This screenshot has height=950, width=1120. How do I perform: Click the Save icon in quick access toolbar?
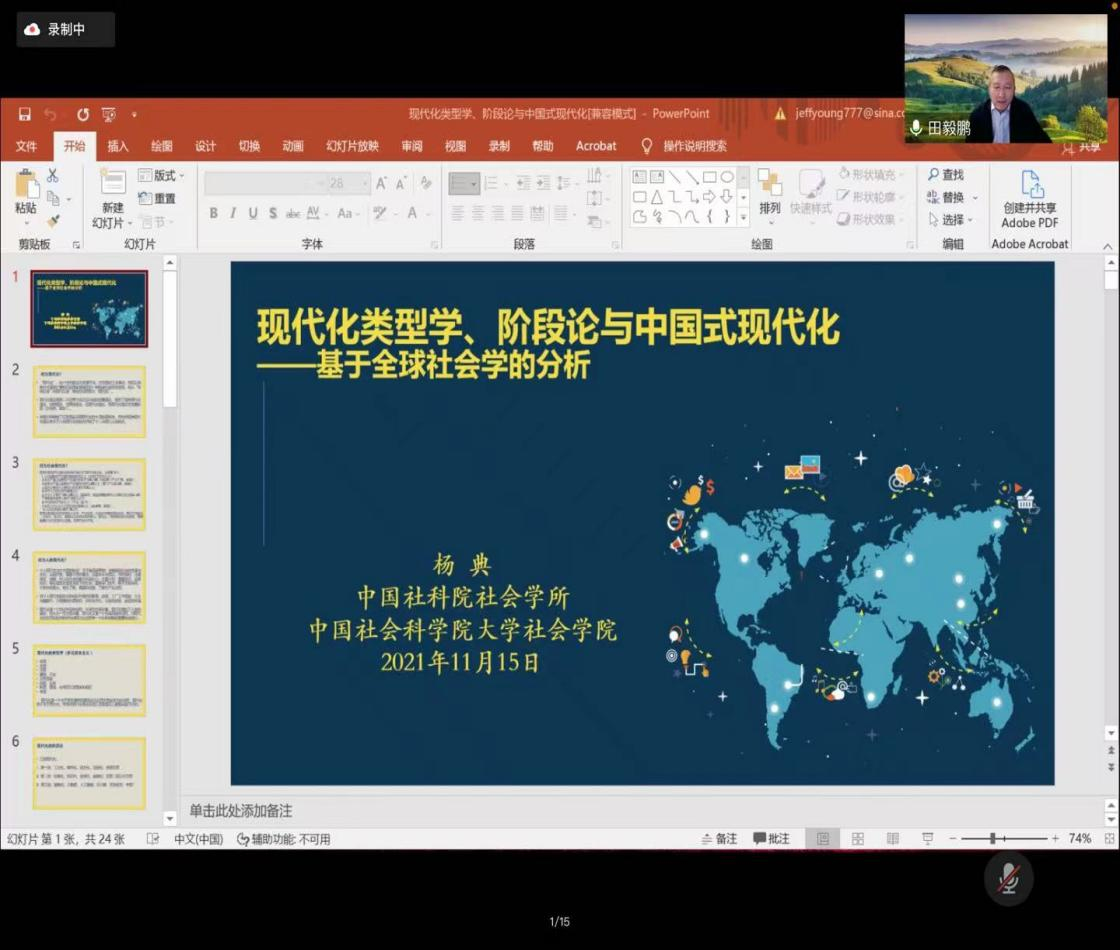tap(24, 114)
